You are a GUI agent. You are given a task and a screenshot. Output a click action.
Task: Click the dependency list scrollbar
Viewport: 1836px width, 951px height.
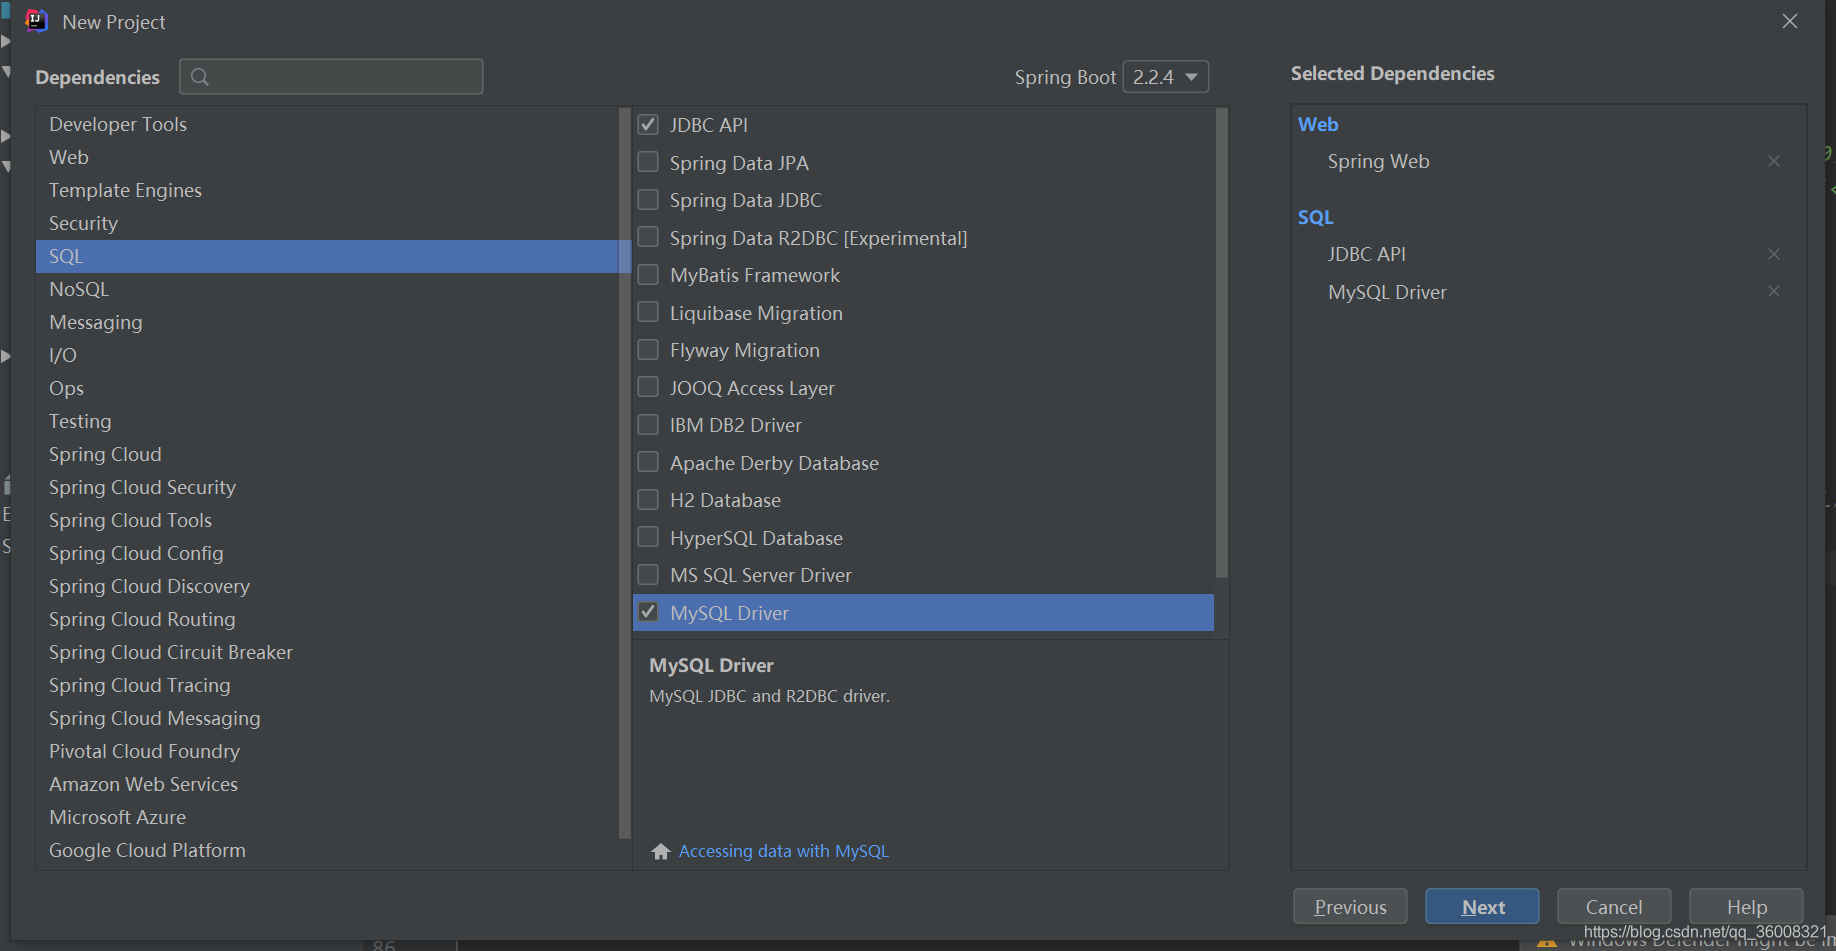pos(1221,343)
